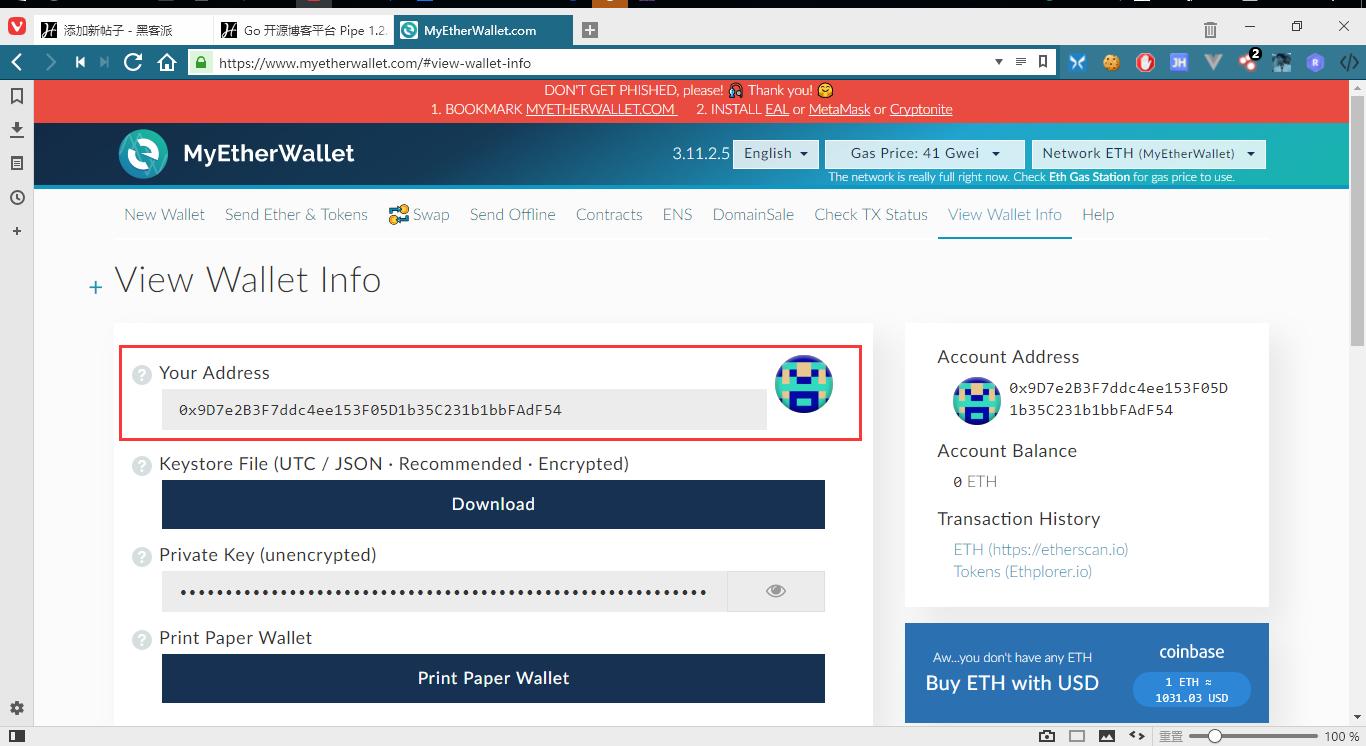Open the extension with badge 2
Screen dimensions: 1366x746
(1248, 62)
